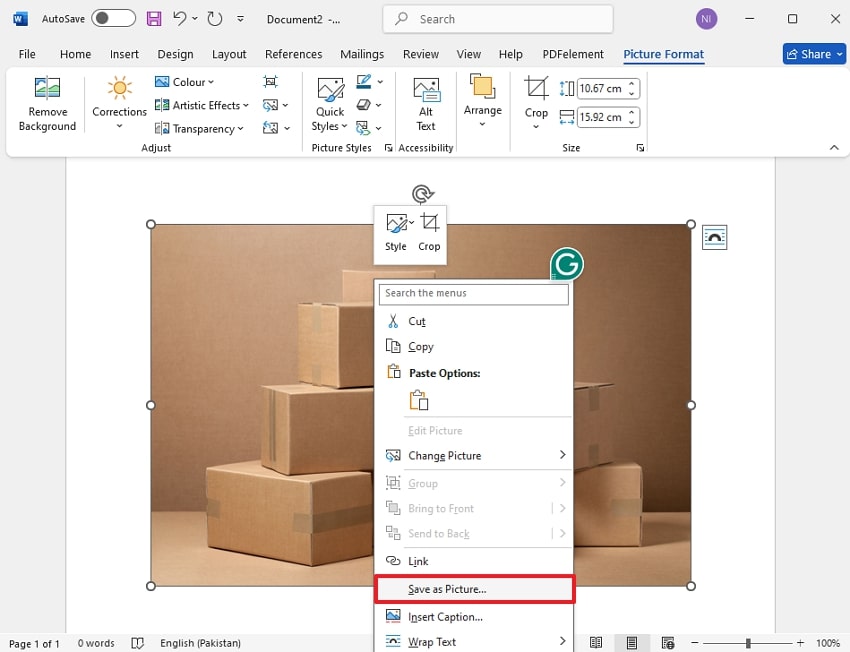Click the Compress Pictures icon
Image resolution: width=850 pixels, height=652 pixels.
pyautogui.click(x=271, y=81)
